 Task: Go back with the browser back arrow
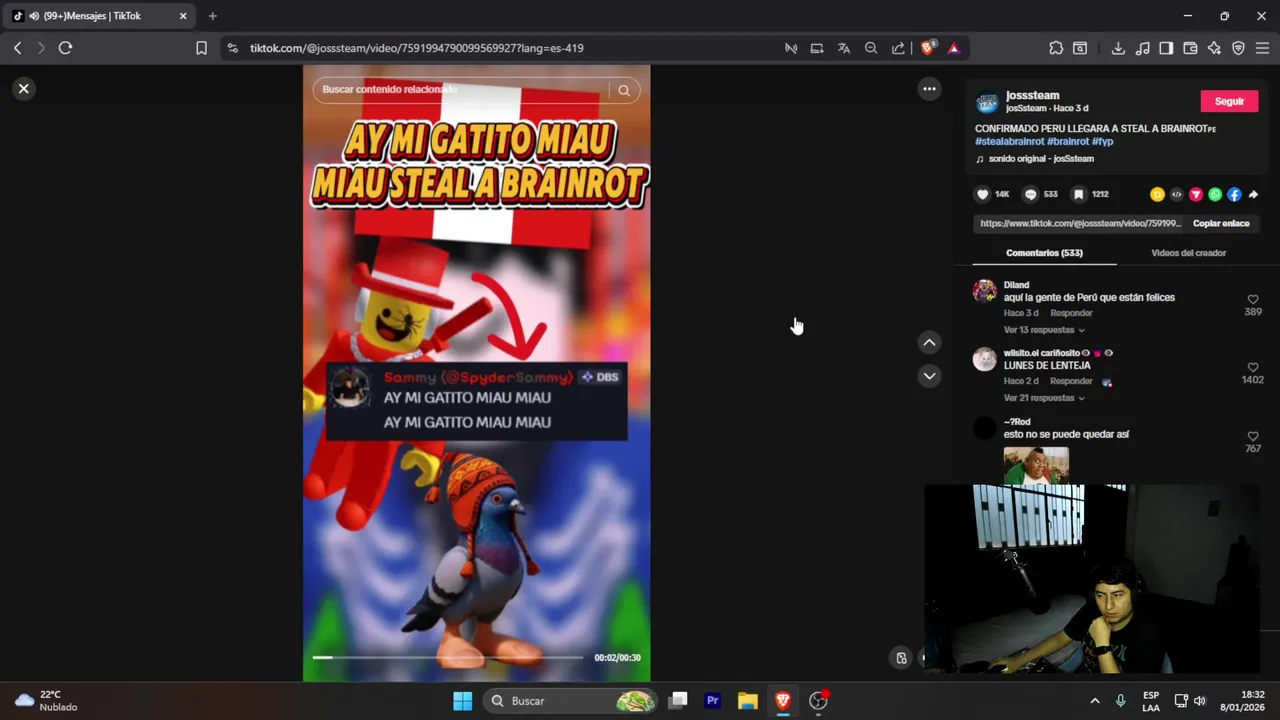tap(17, 48)
